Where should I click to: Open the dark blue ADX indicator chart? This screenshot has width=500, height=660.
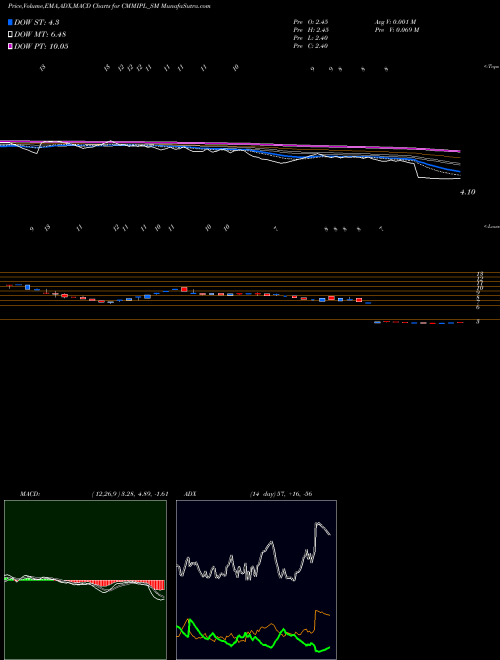click(x=256, y=580)
